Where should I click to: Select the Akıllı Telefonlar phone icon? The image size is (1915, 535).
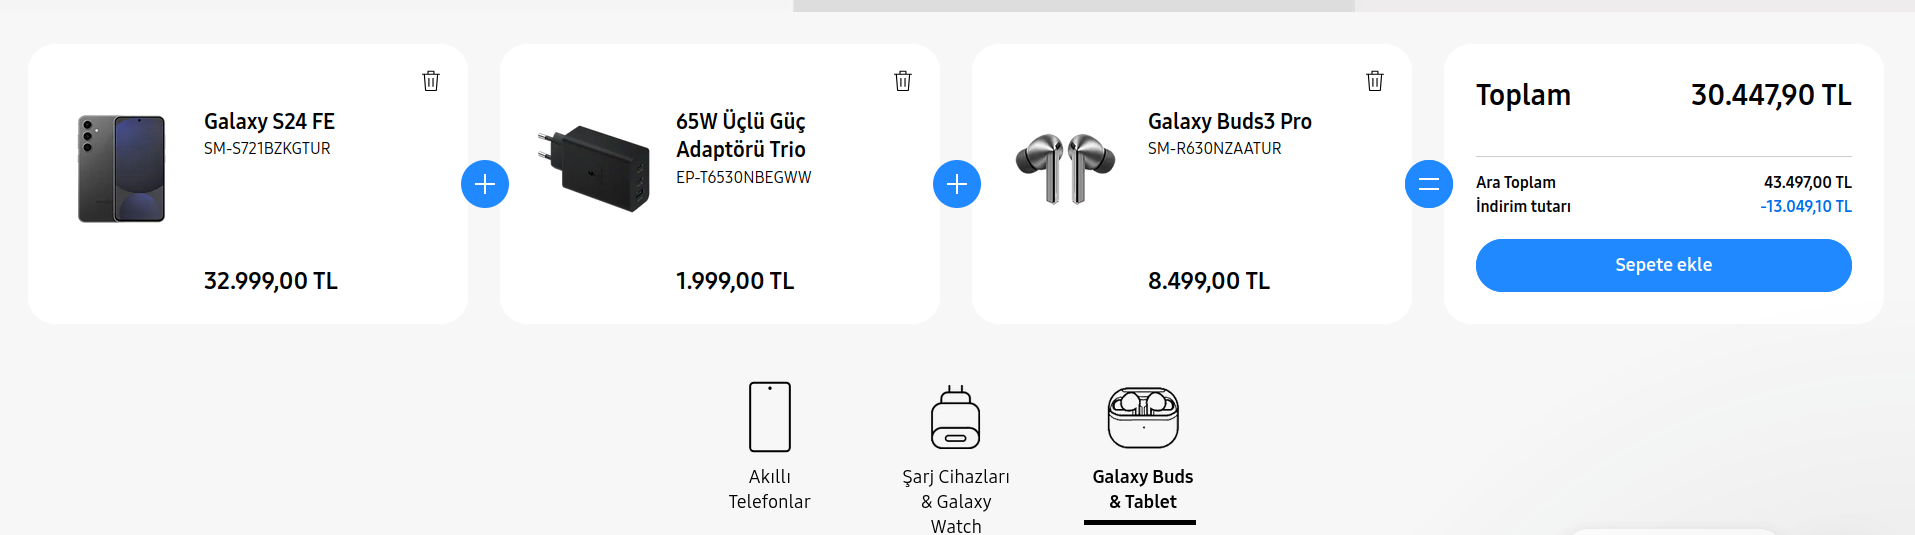[x=770, y=417]
